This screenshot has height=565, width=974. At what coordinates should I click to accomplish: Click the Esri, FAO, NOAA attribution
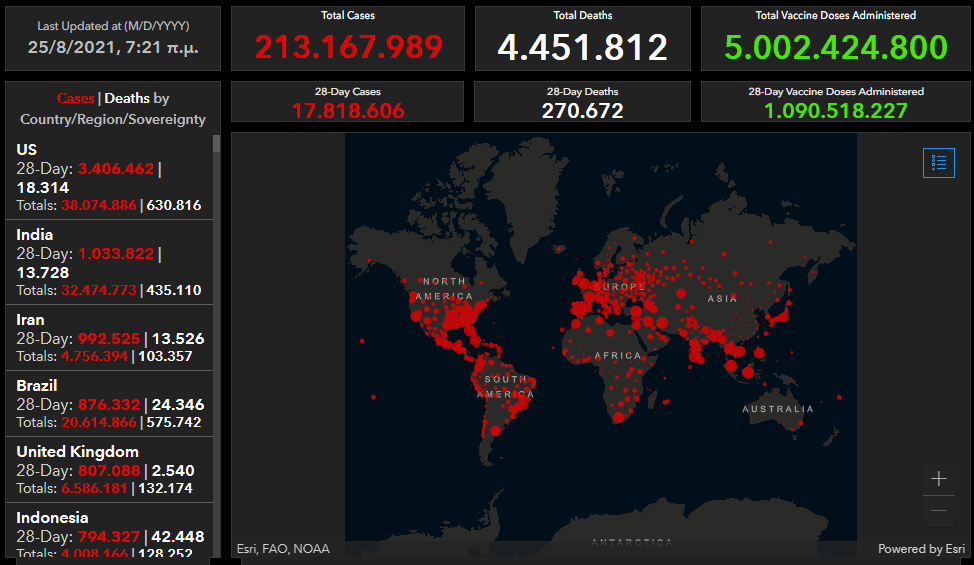(x=283, y=548)
